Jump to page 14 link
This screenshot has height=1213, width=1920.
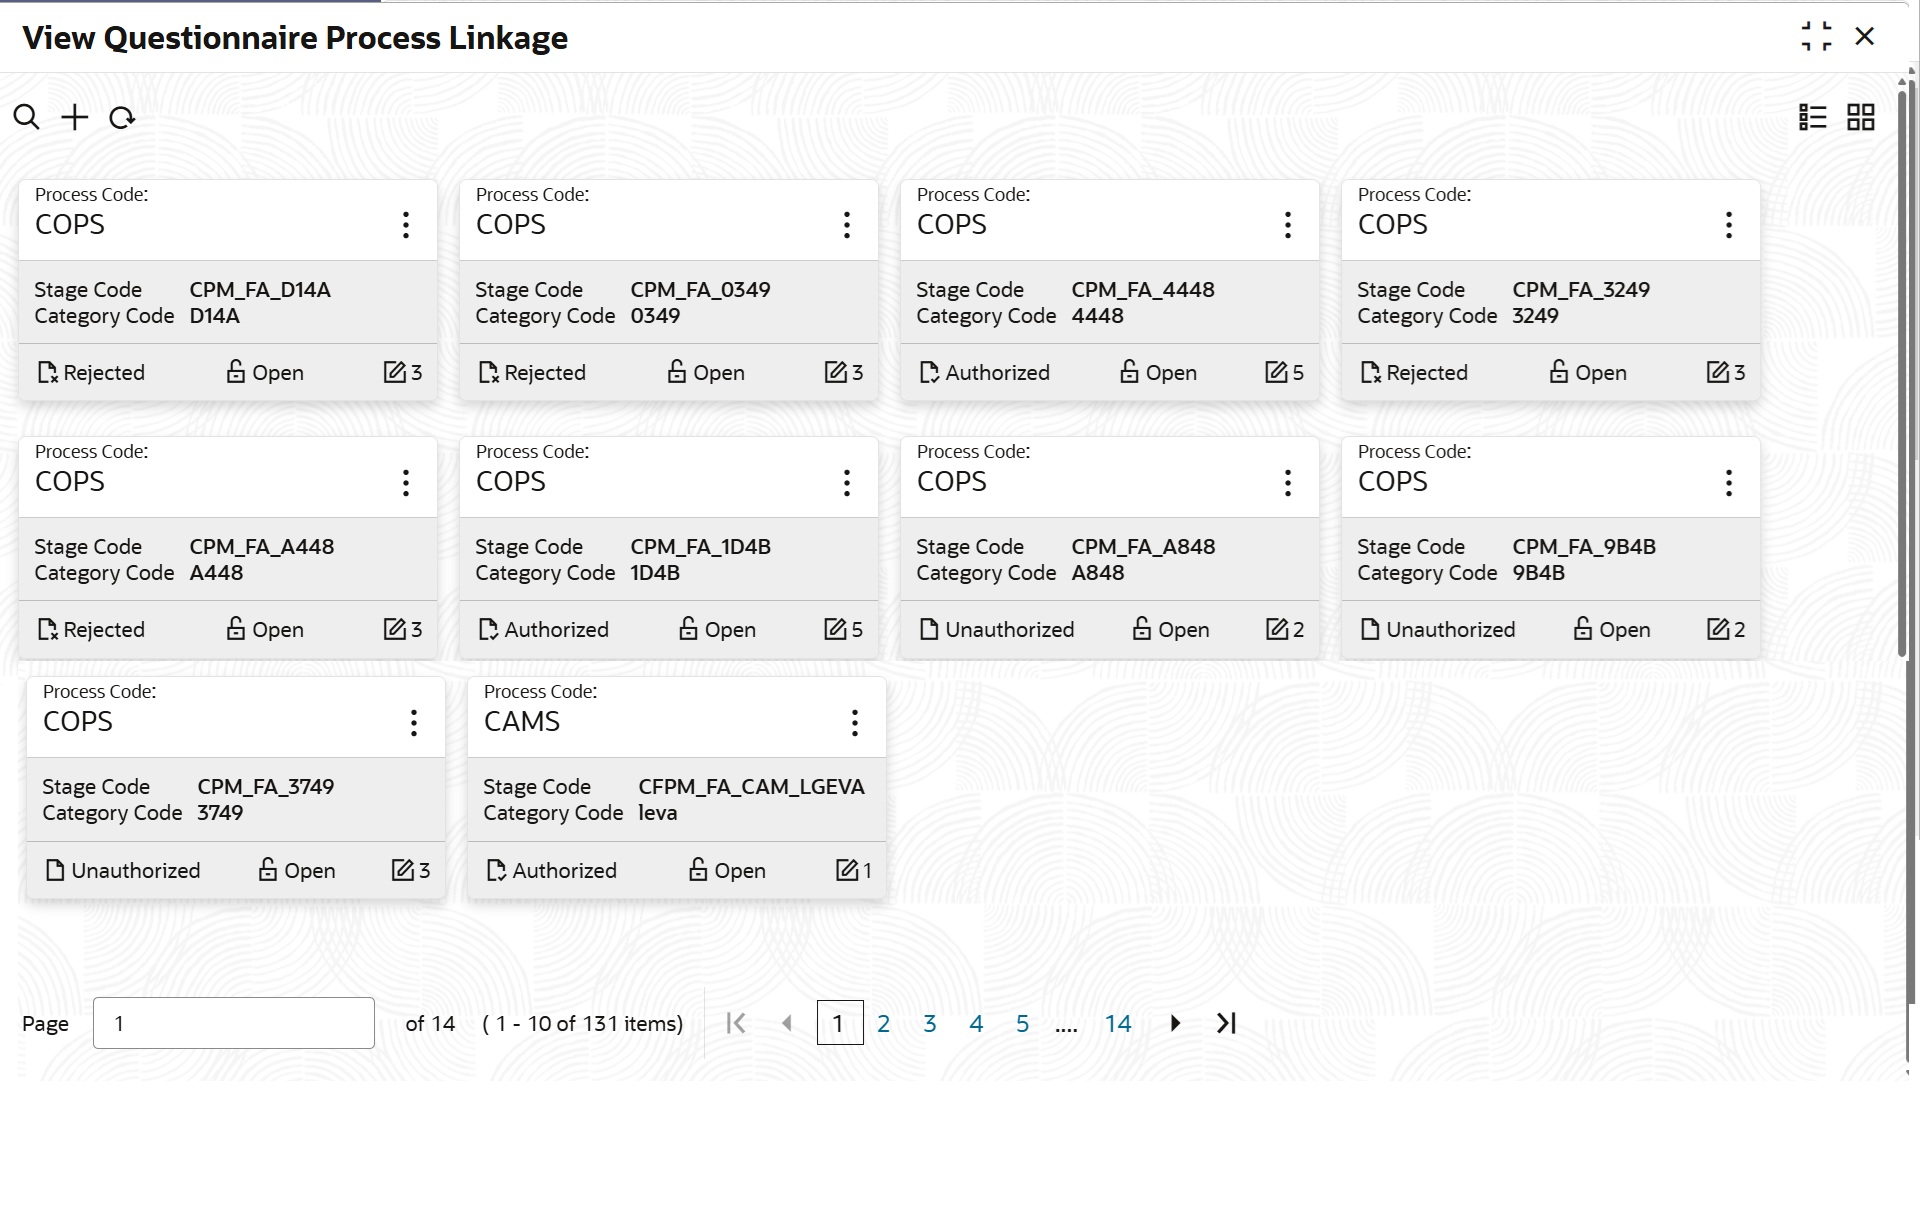(x=1117, y=1024)
